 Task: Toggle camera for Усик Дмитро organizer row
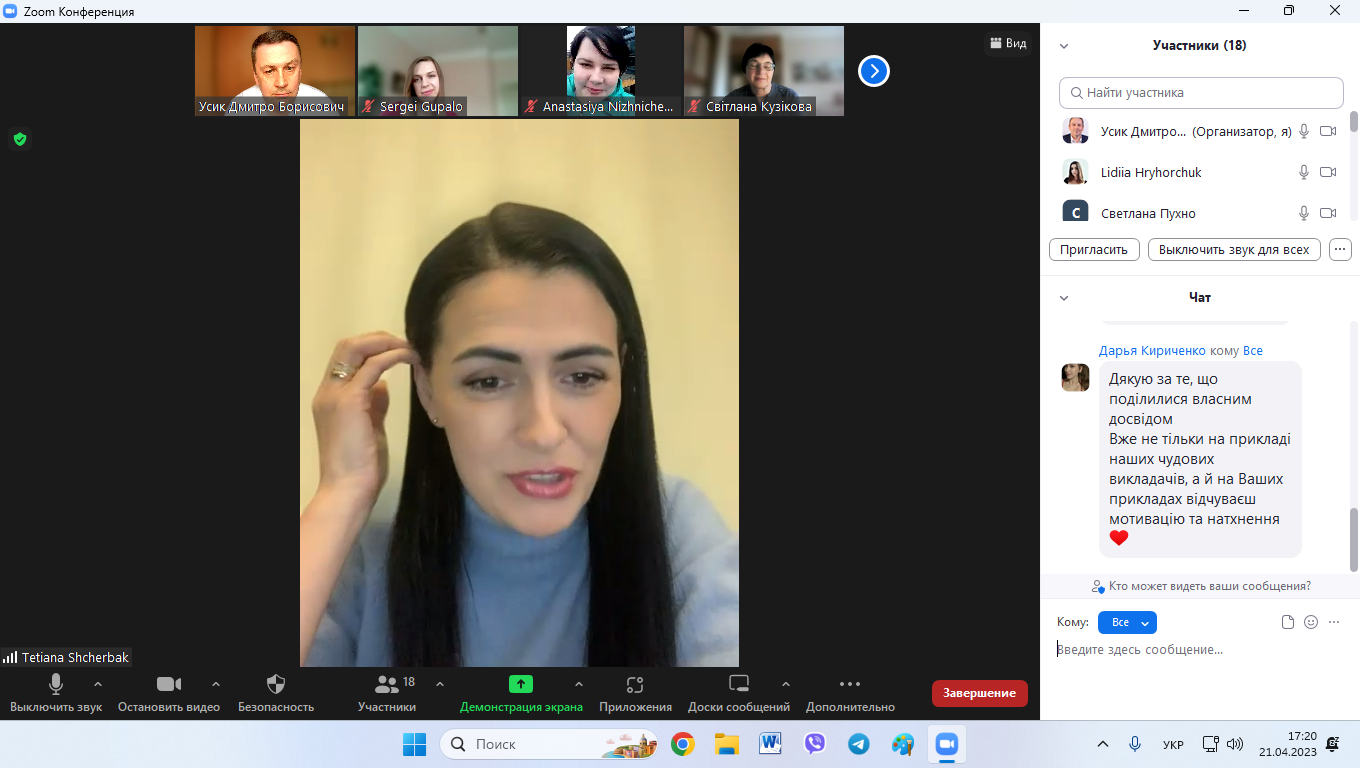coord(1328,131)
